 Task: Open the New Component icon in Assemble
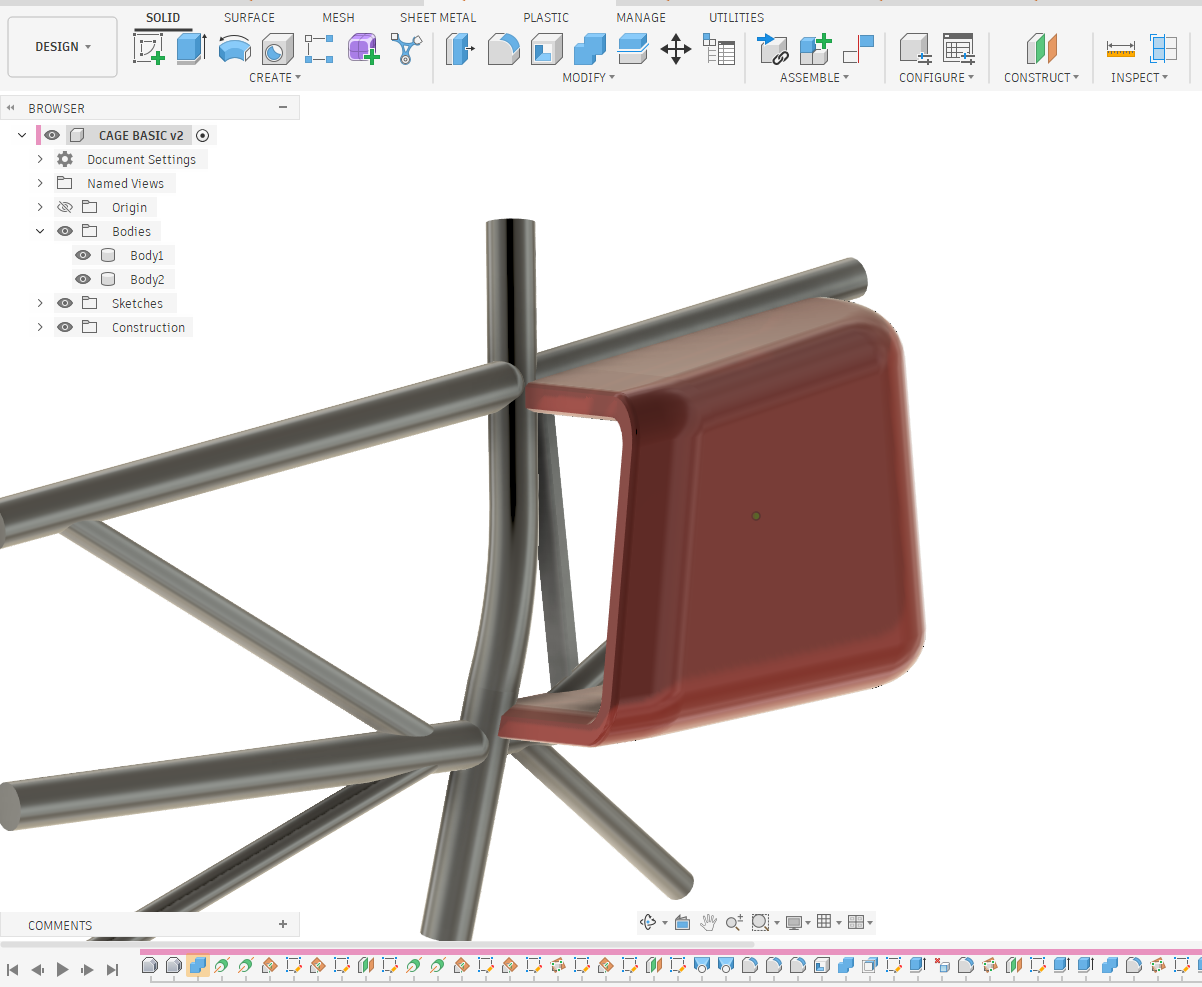[815, 49]
